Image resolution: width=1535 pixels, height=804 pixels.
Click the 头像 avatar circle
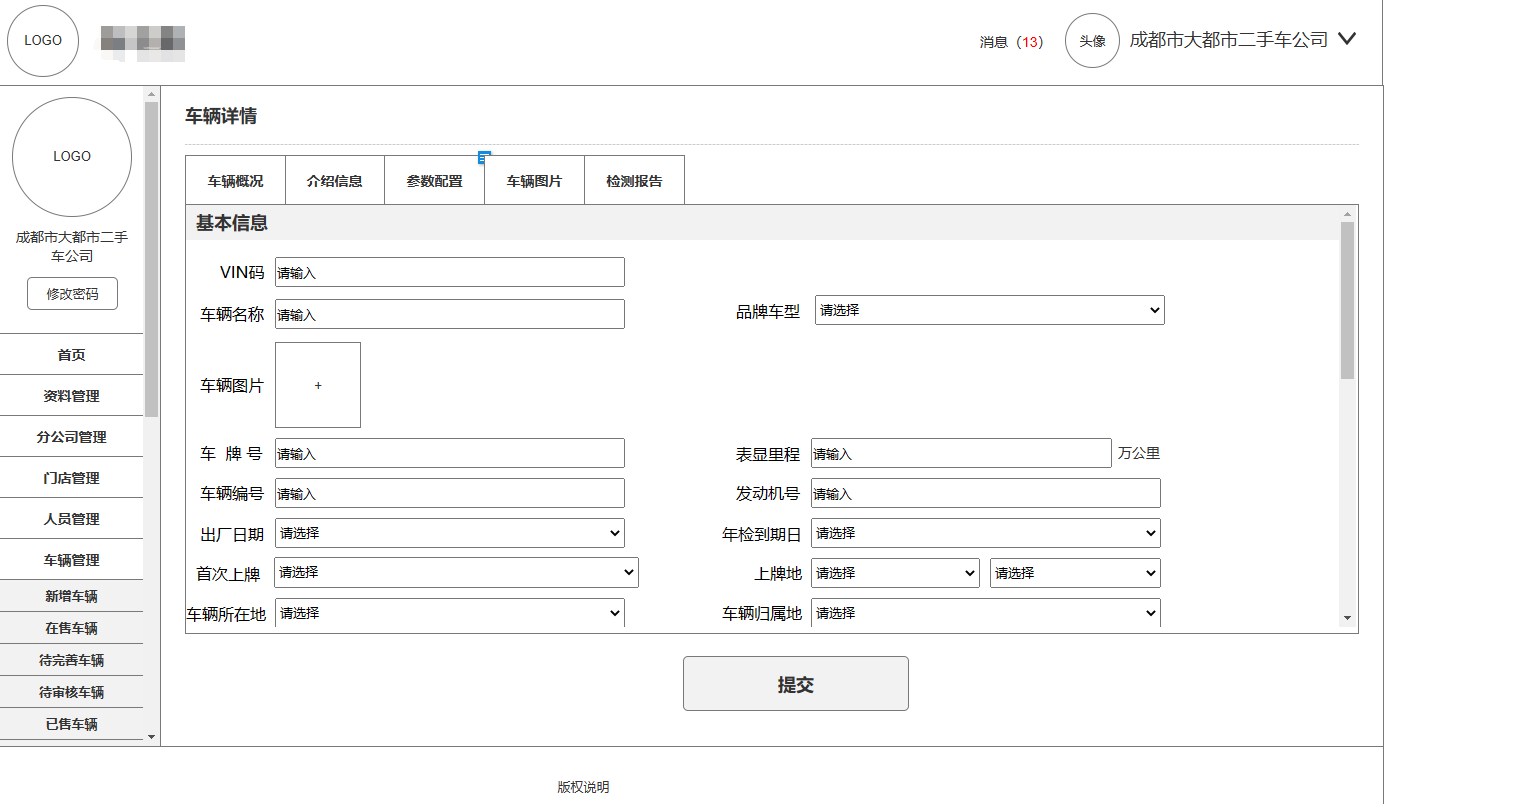coord(1092,41)
